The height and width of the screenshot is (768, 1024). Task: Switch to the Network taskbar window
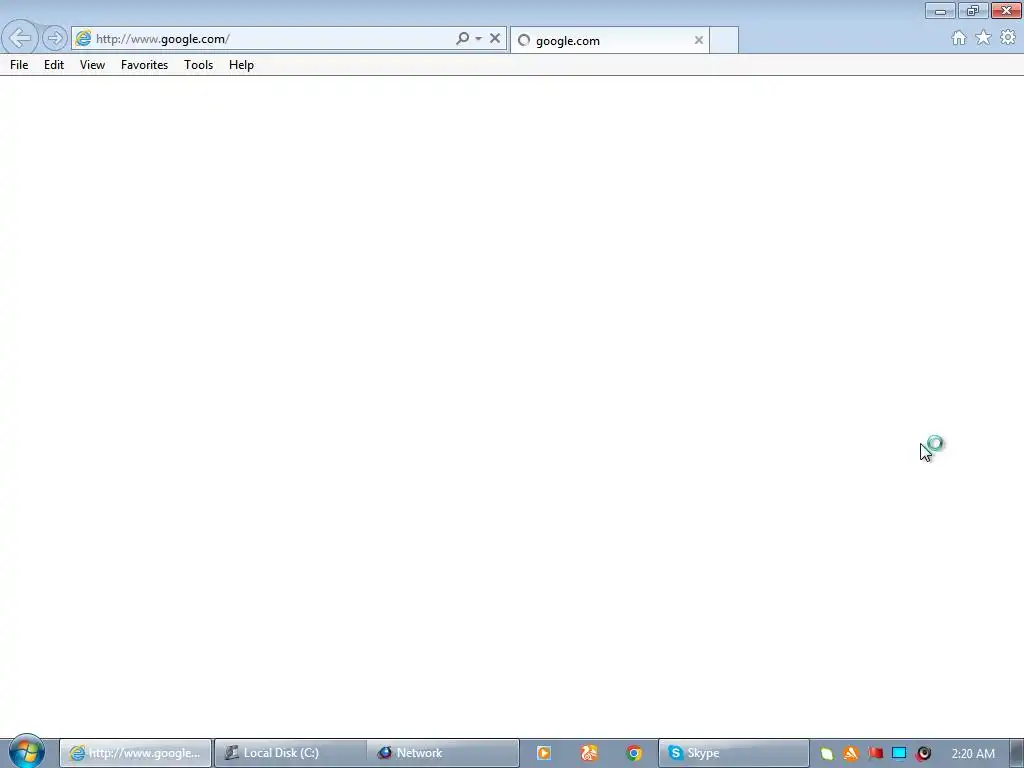[x=443, y=753]
